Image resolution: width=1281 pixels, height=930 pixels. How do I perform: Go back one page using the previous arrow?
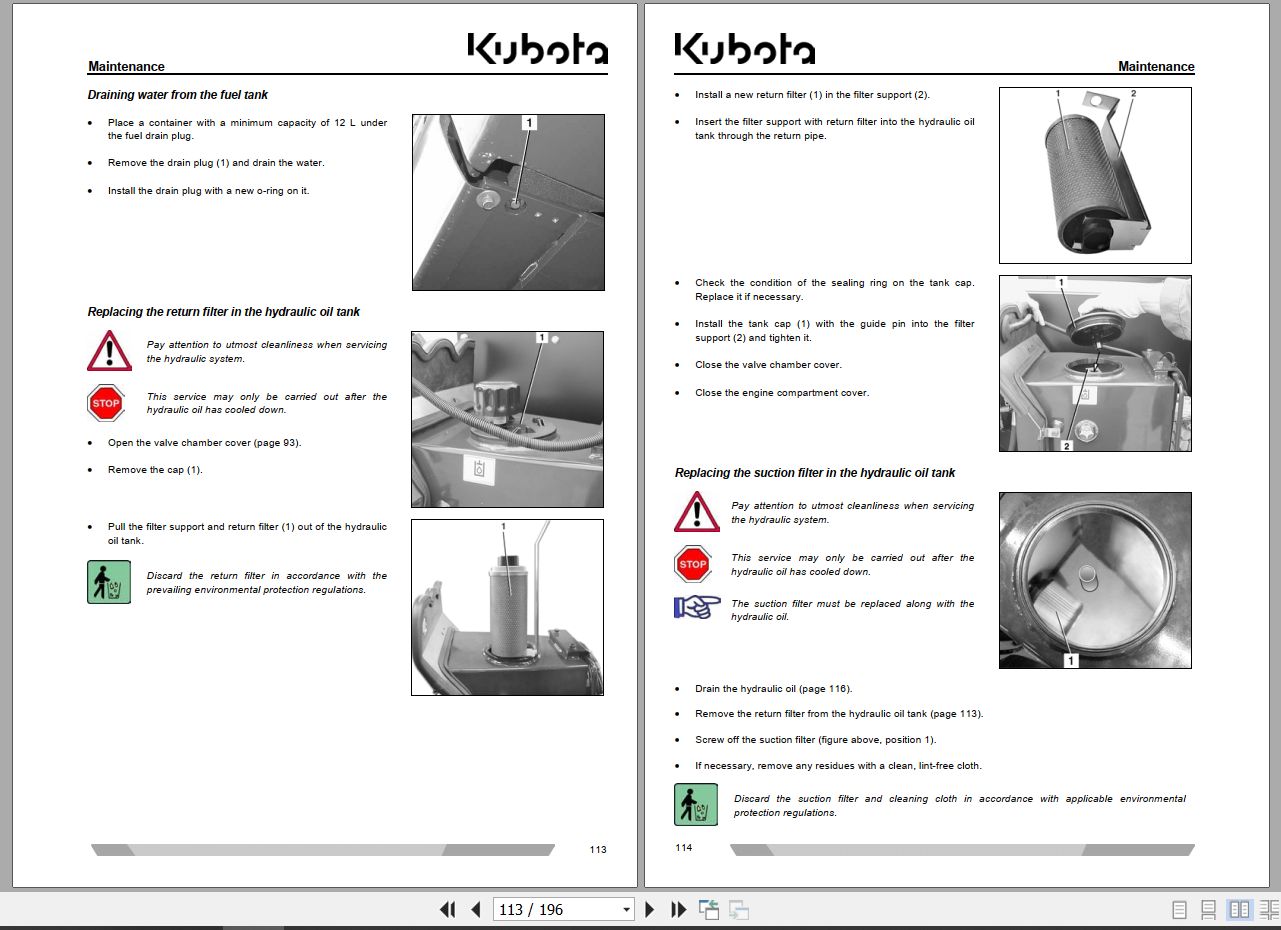[475, 909]
